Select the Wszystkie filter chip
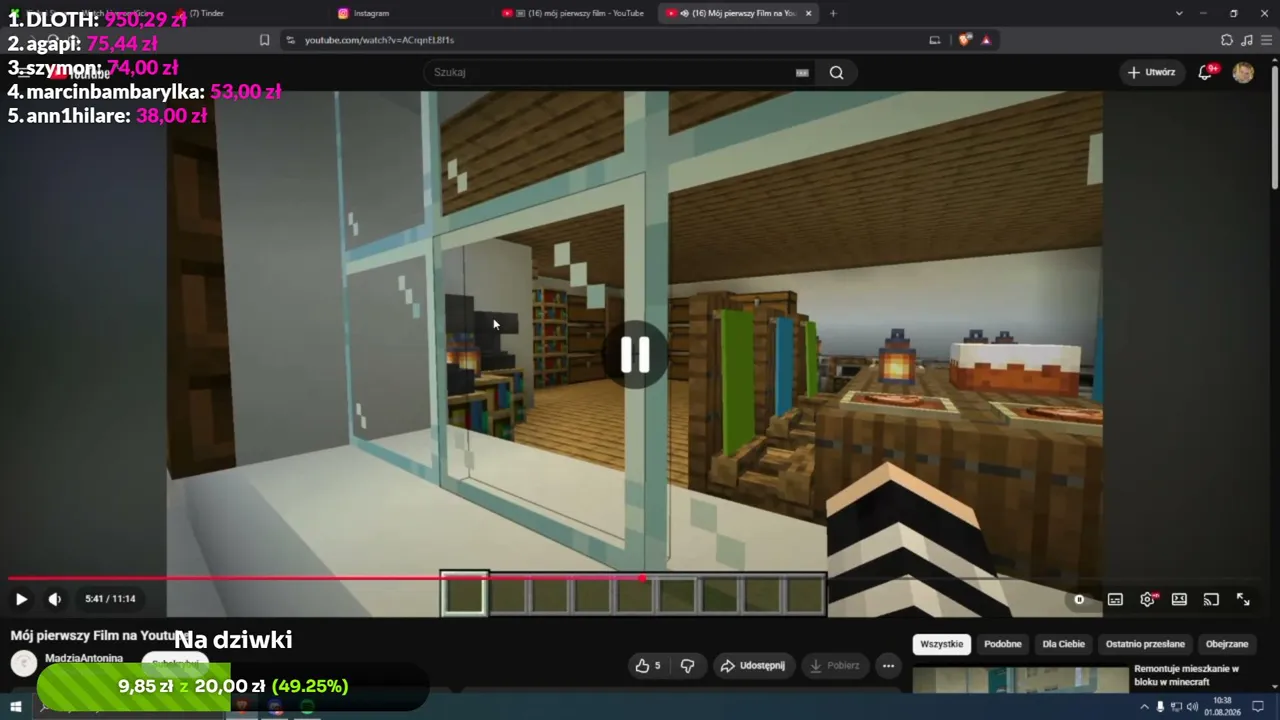The image size is (1280, 720). coord(941,644)
